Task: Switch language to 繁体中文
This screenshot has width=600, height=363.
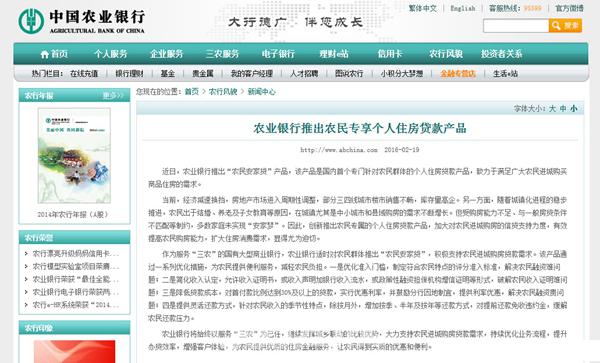Action: [422, 8]
